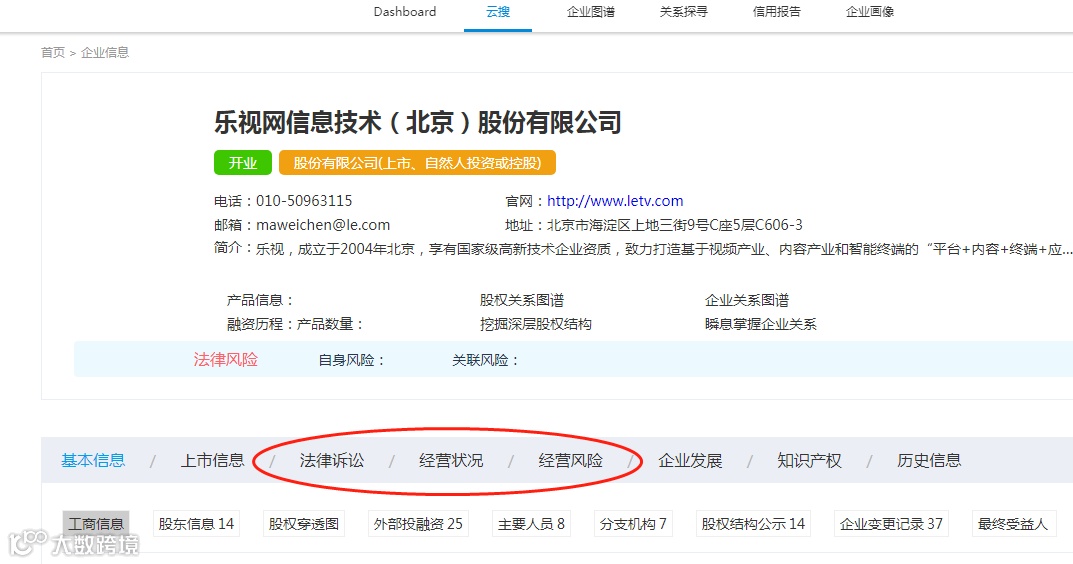This screenshot has height=564, width=1073.
Task: Click 瞬息掌握企业关系 text
Action: pos(761,324)
